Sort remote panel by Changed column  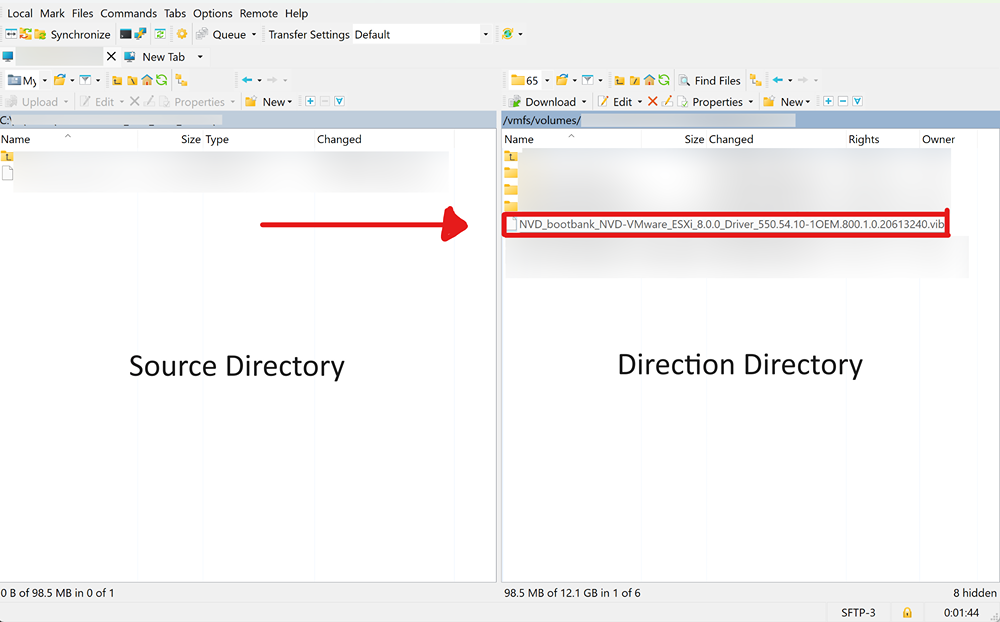tap(731, 139)
